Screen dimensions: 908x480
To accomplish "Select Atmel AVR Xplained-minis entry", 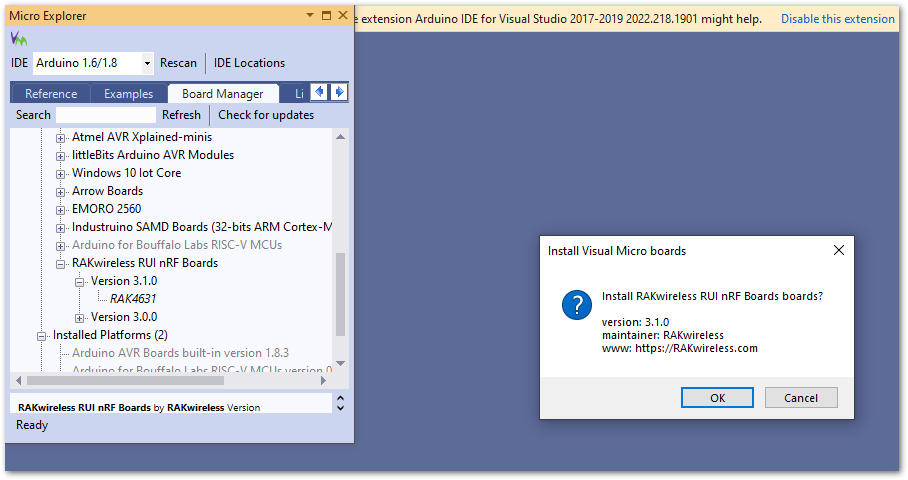I will (x=142, y=137).
